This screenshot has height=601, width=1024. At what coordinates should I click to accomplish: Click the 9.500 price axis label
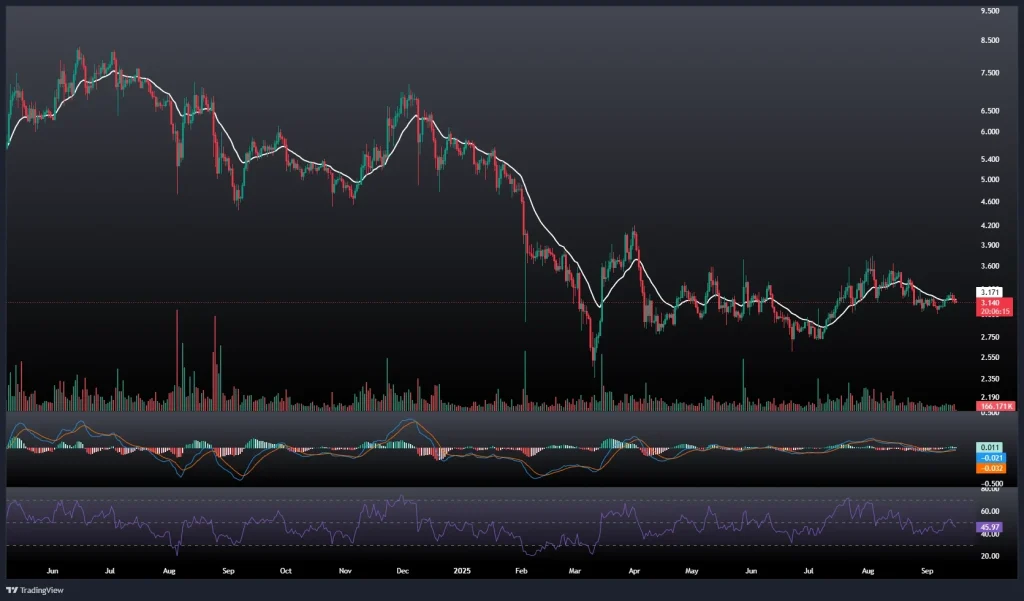[x=990, y=11]
